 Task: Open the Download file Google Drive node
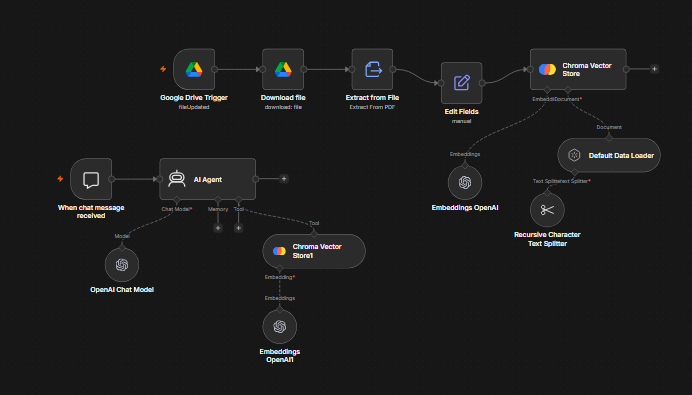(x=283, y=69)
